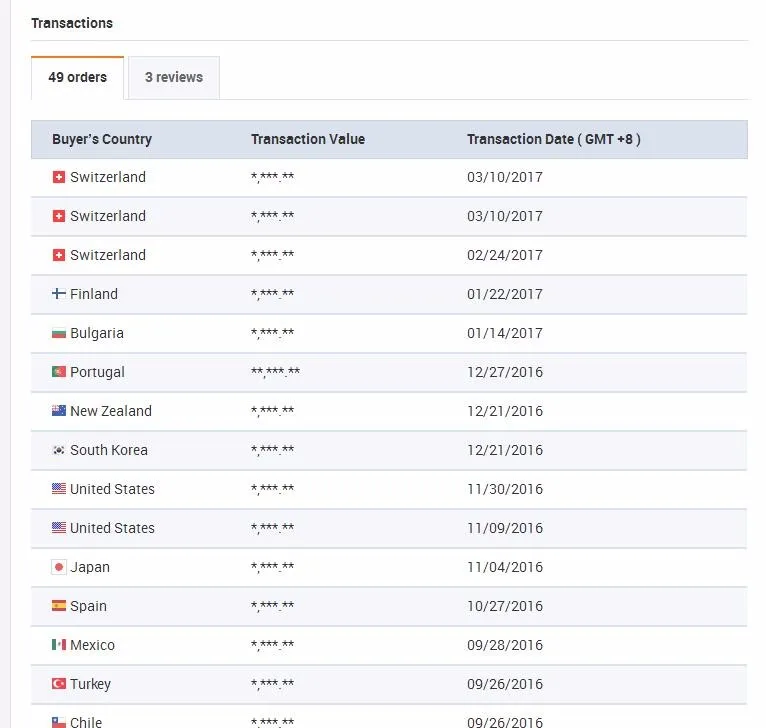Select the 01/22/2017 Finland transaction date
Viewport: 766px width, 728px height.
505,294
